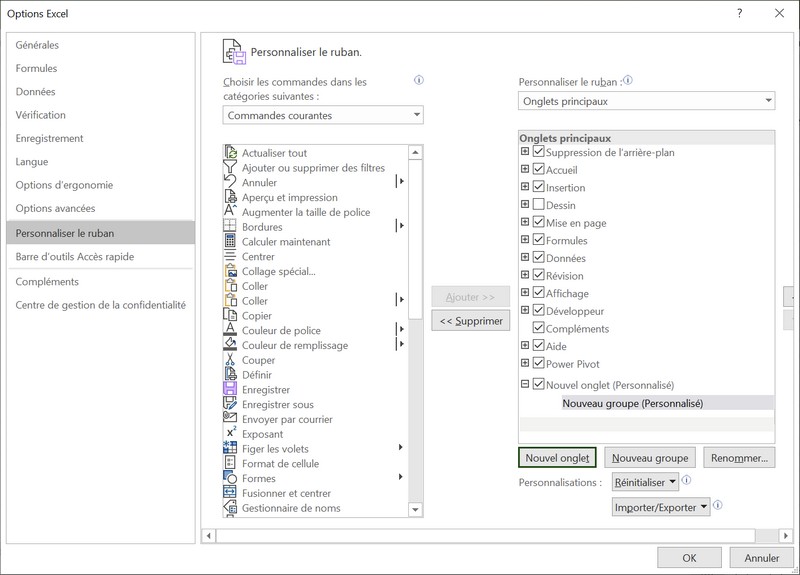
Task: Uncheck the Développeur tab checkbox
Action: coord(539,311)
